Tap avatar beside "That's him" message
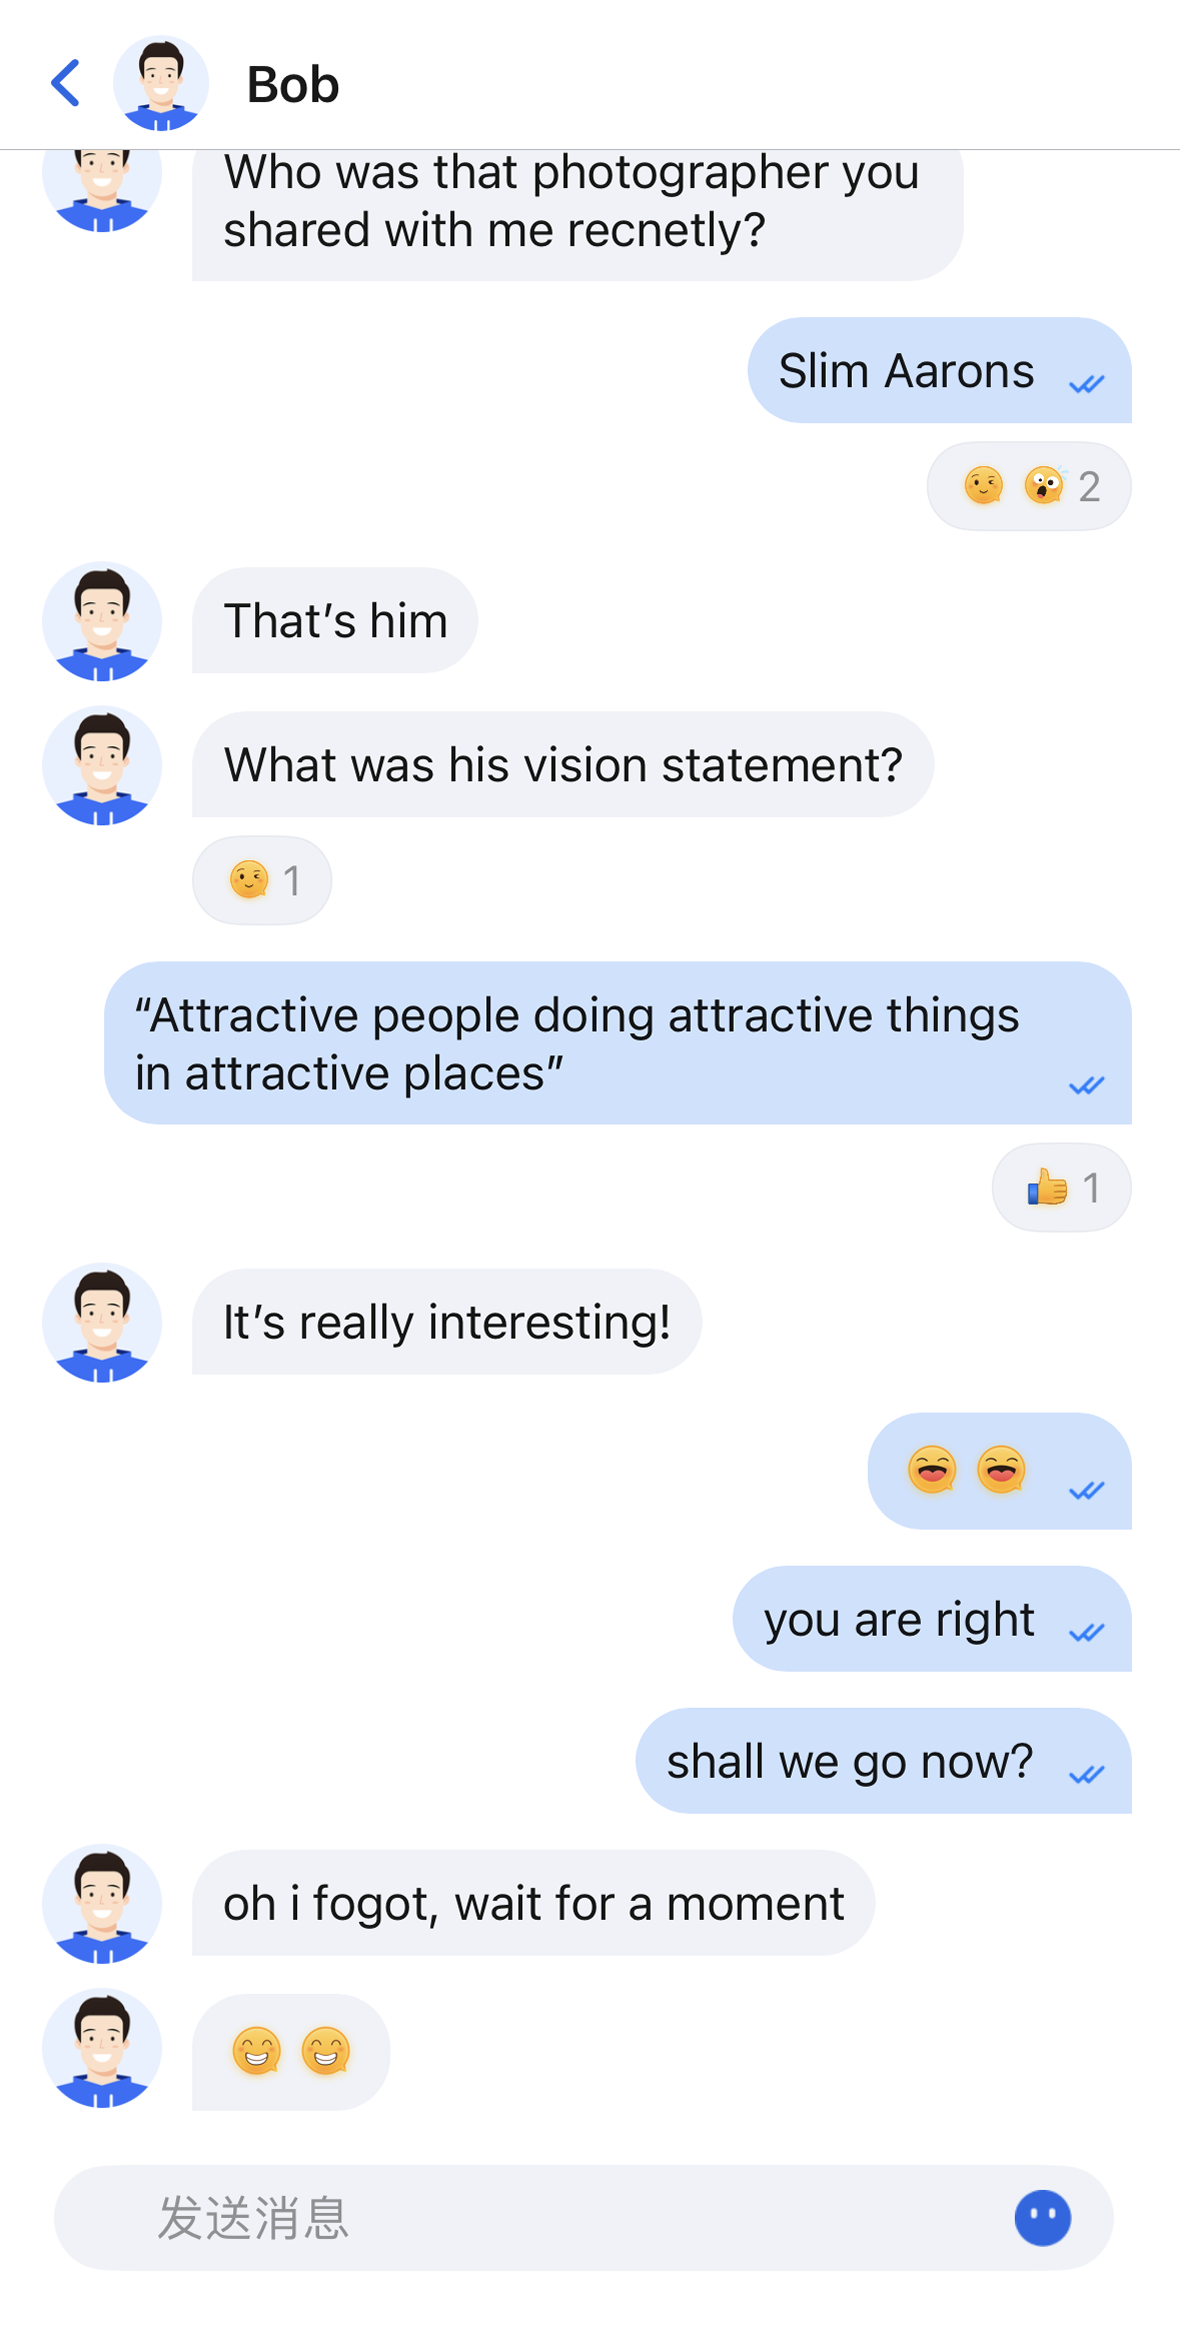This screenshot has height=2336, width=1180. (102, 621)
